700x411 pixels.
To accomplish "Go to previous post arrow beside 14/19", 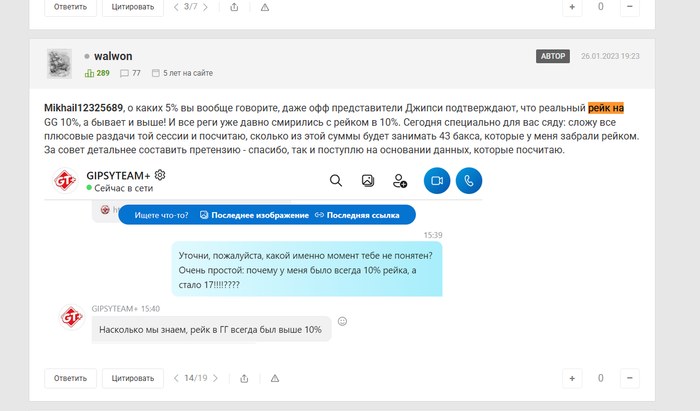I will (176, 378).
